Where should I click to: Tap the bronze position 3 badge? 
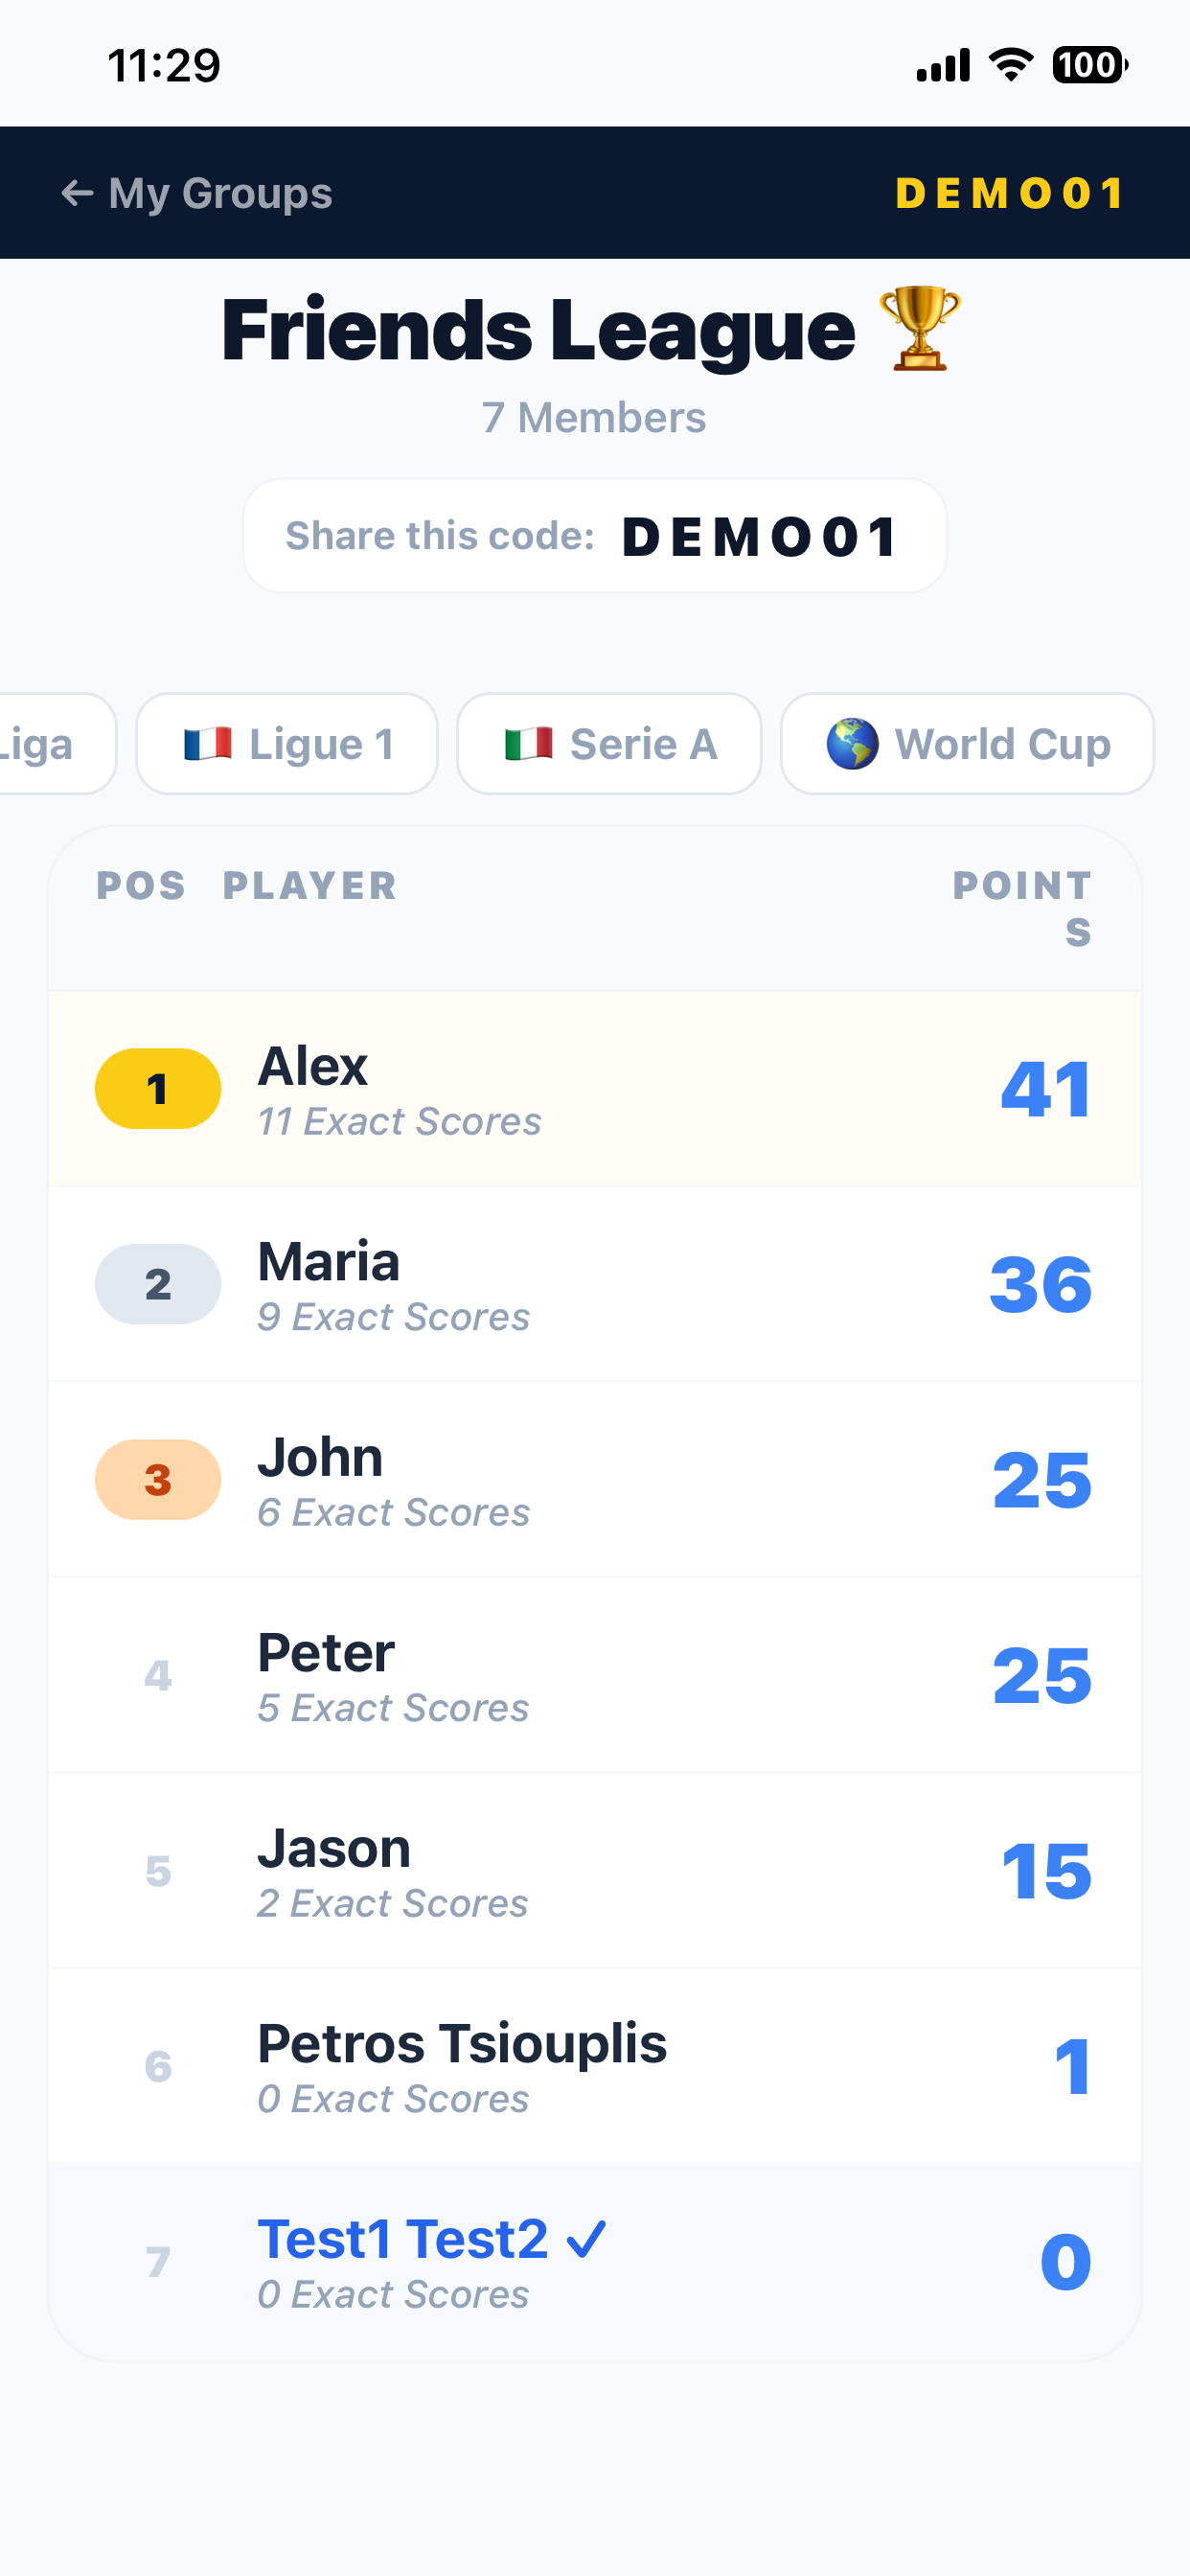[158, 1480]
